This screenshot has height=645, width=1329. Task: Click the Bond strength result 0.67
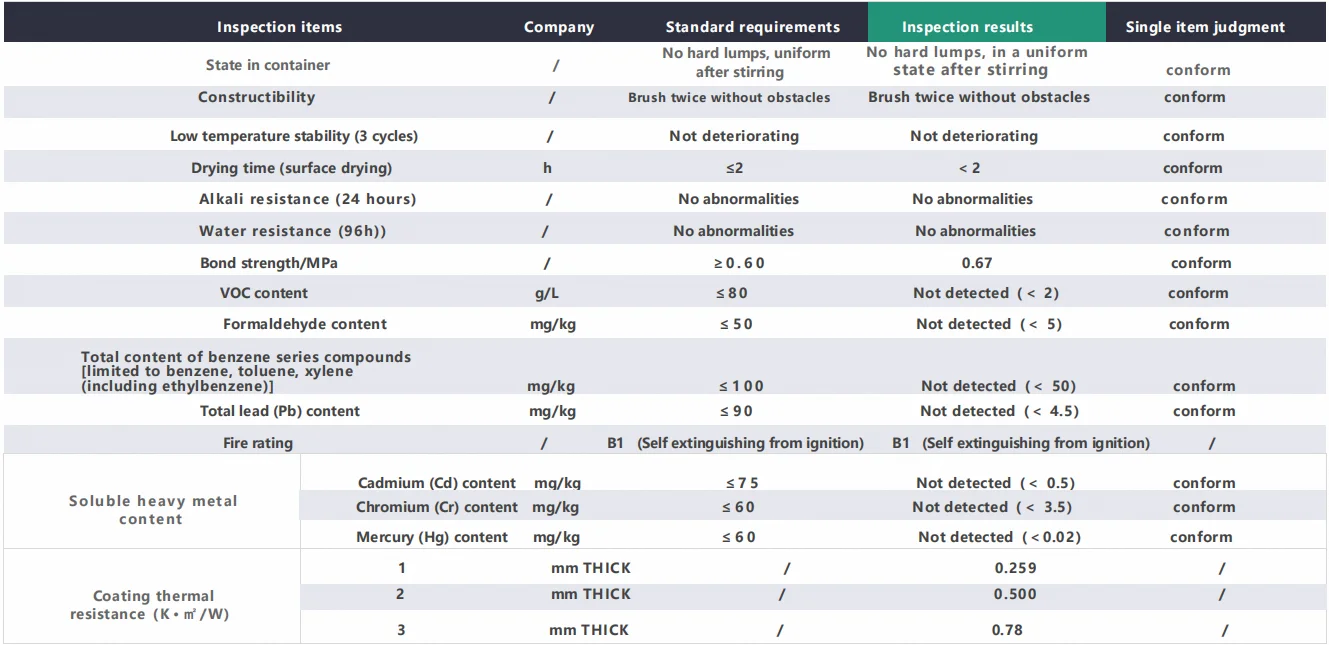pyautogui.click(x=976, y=263)
